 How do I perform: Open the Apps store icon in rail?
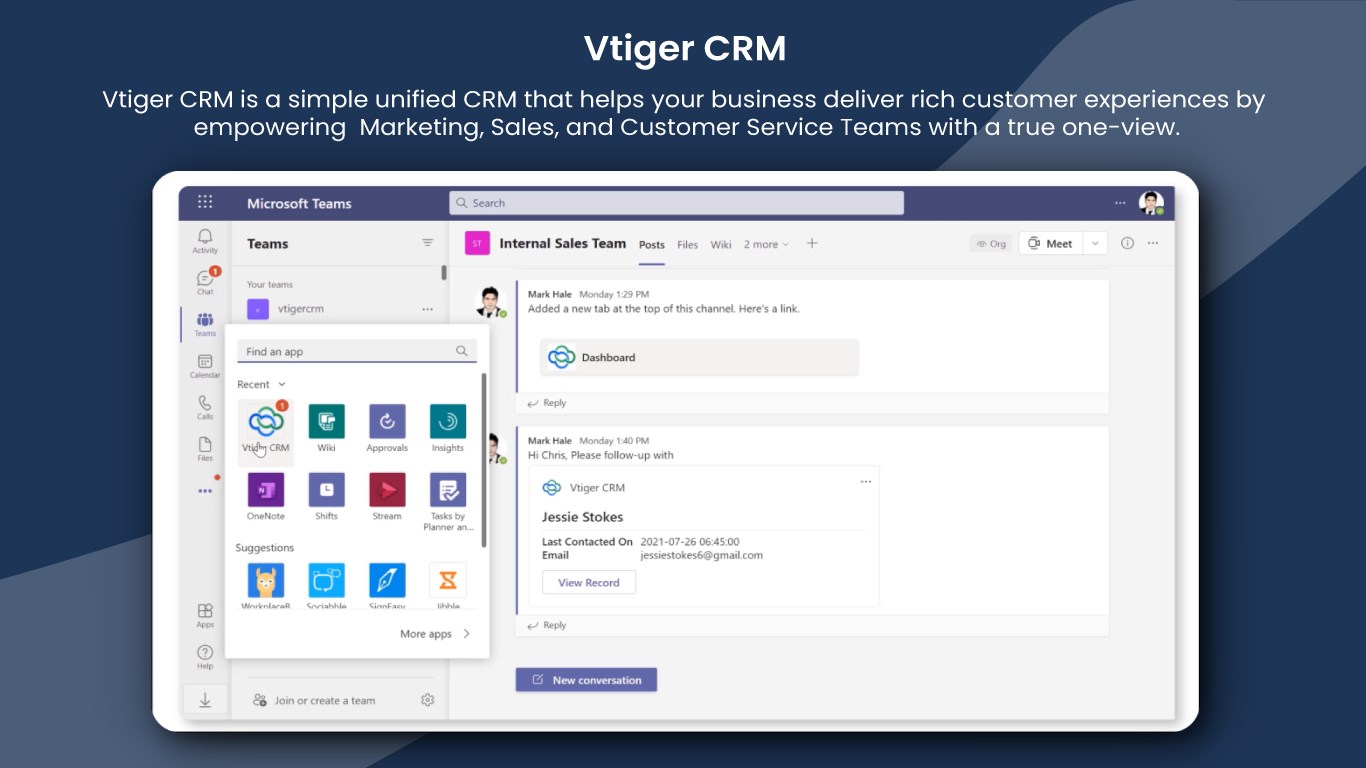(x=205, y=615)
